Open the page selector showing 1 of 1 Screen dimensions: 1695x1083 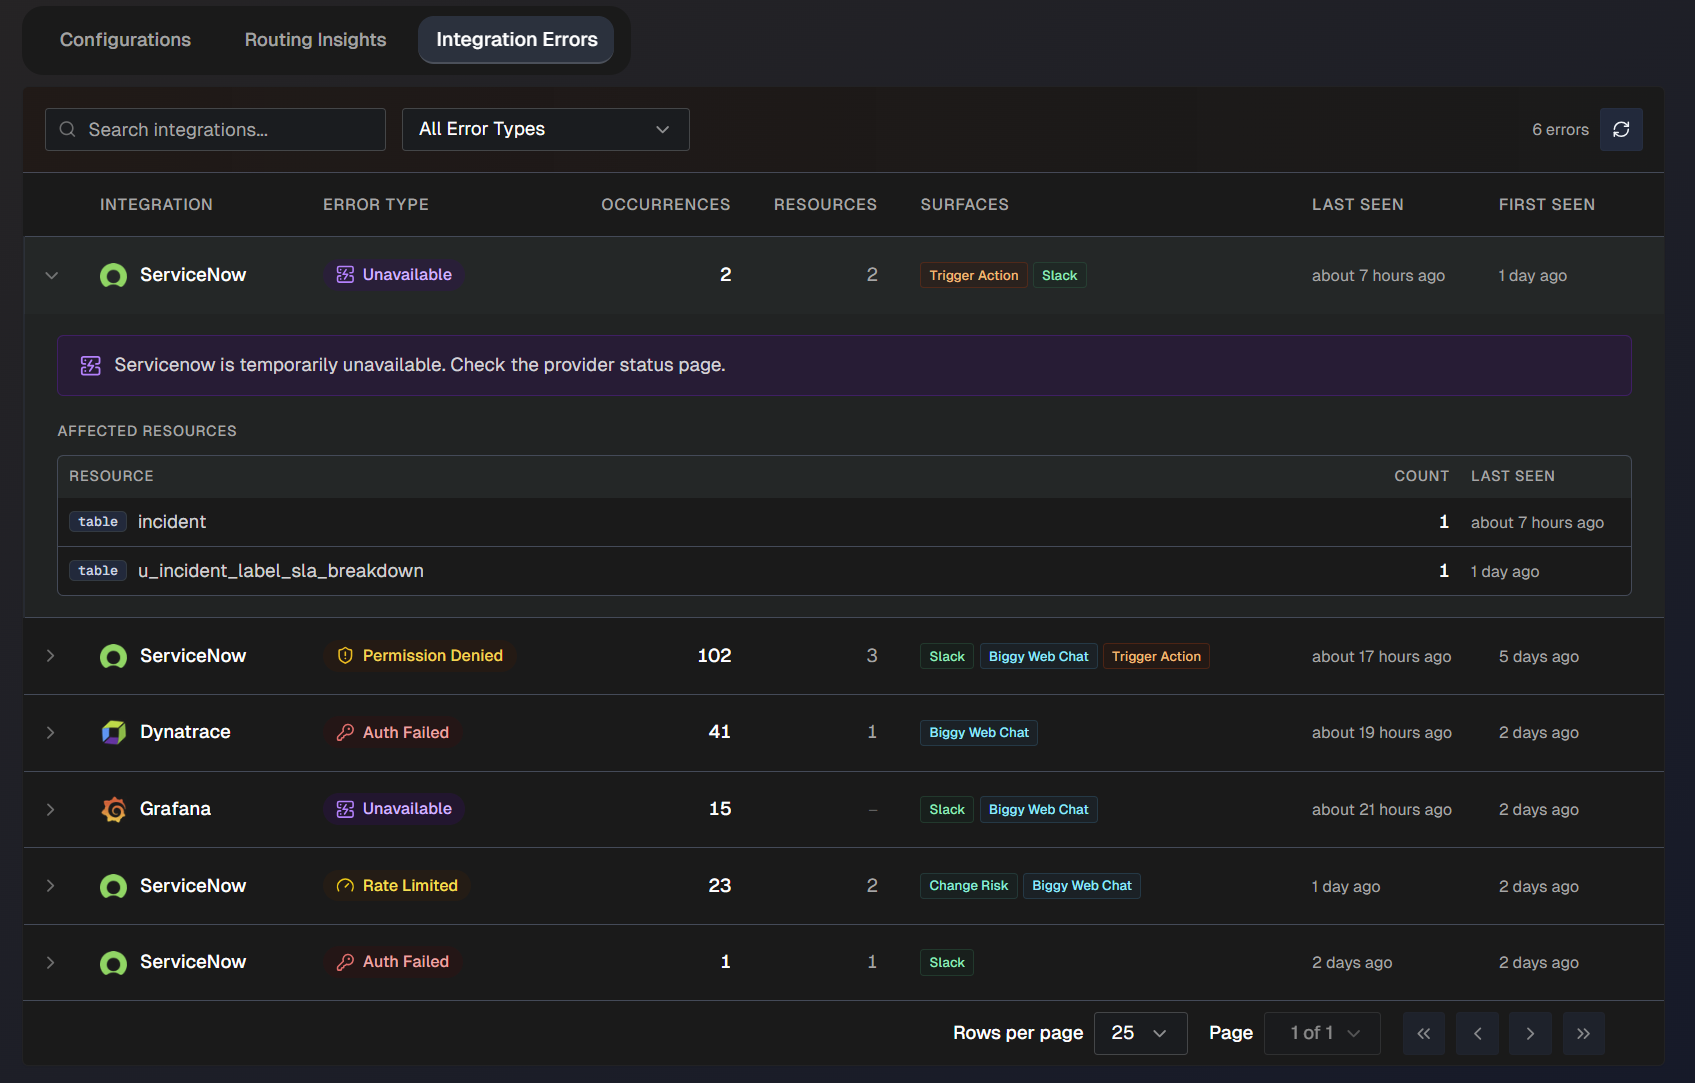pyautogui.click(x=1322, y=1034)
